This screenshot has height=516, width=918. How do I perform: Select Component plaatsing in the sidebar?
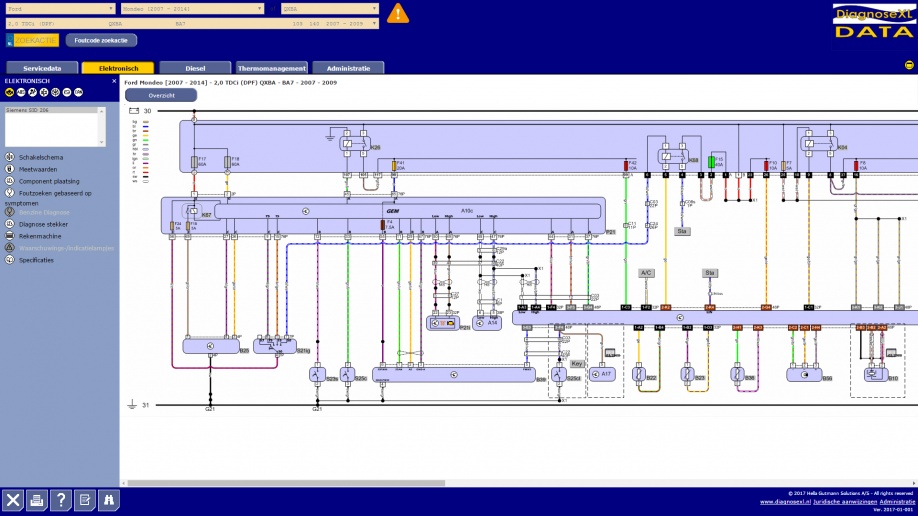[x=47, y=181]
